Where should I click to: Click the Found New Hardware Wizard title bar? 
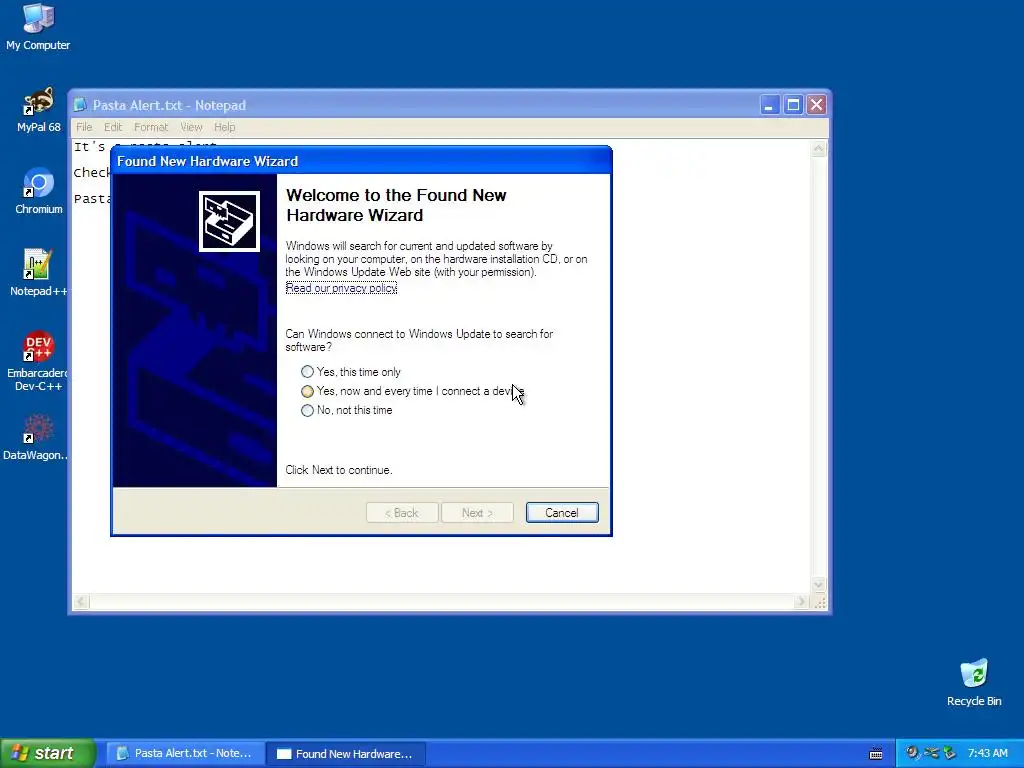361,161
